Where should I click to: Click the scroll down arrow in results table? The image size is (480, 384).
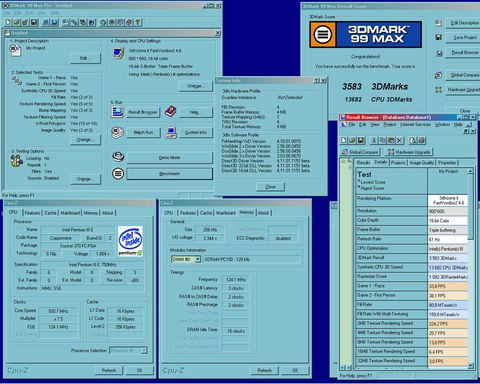click(x=470, y=366)
